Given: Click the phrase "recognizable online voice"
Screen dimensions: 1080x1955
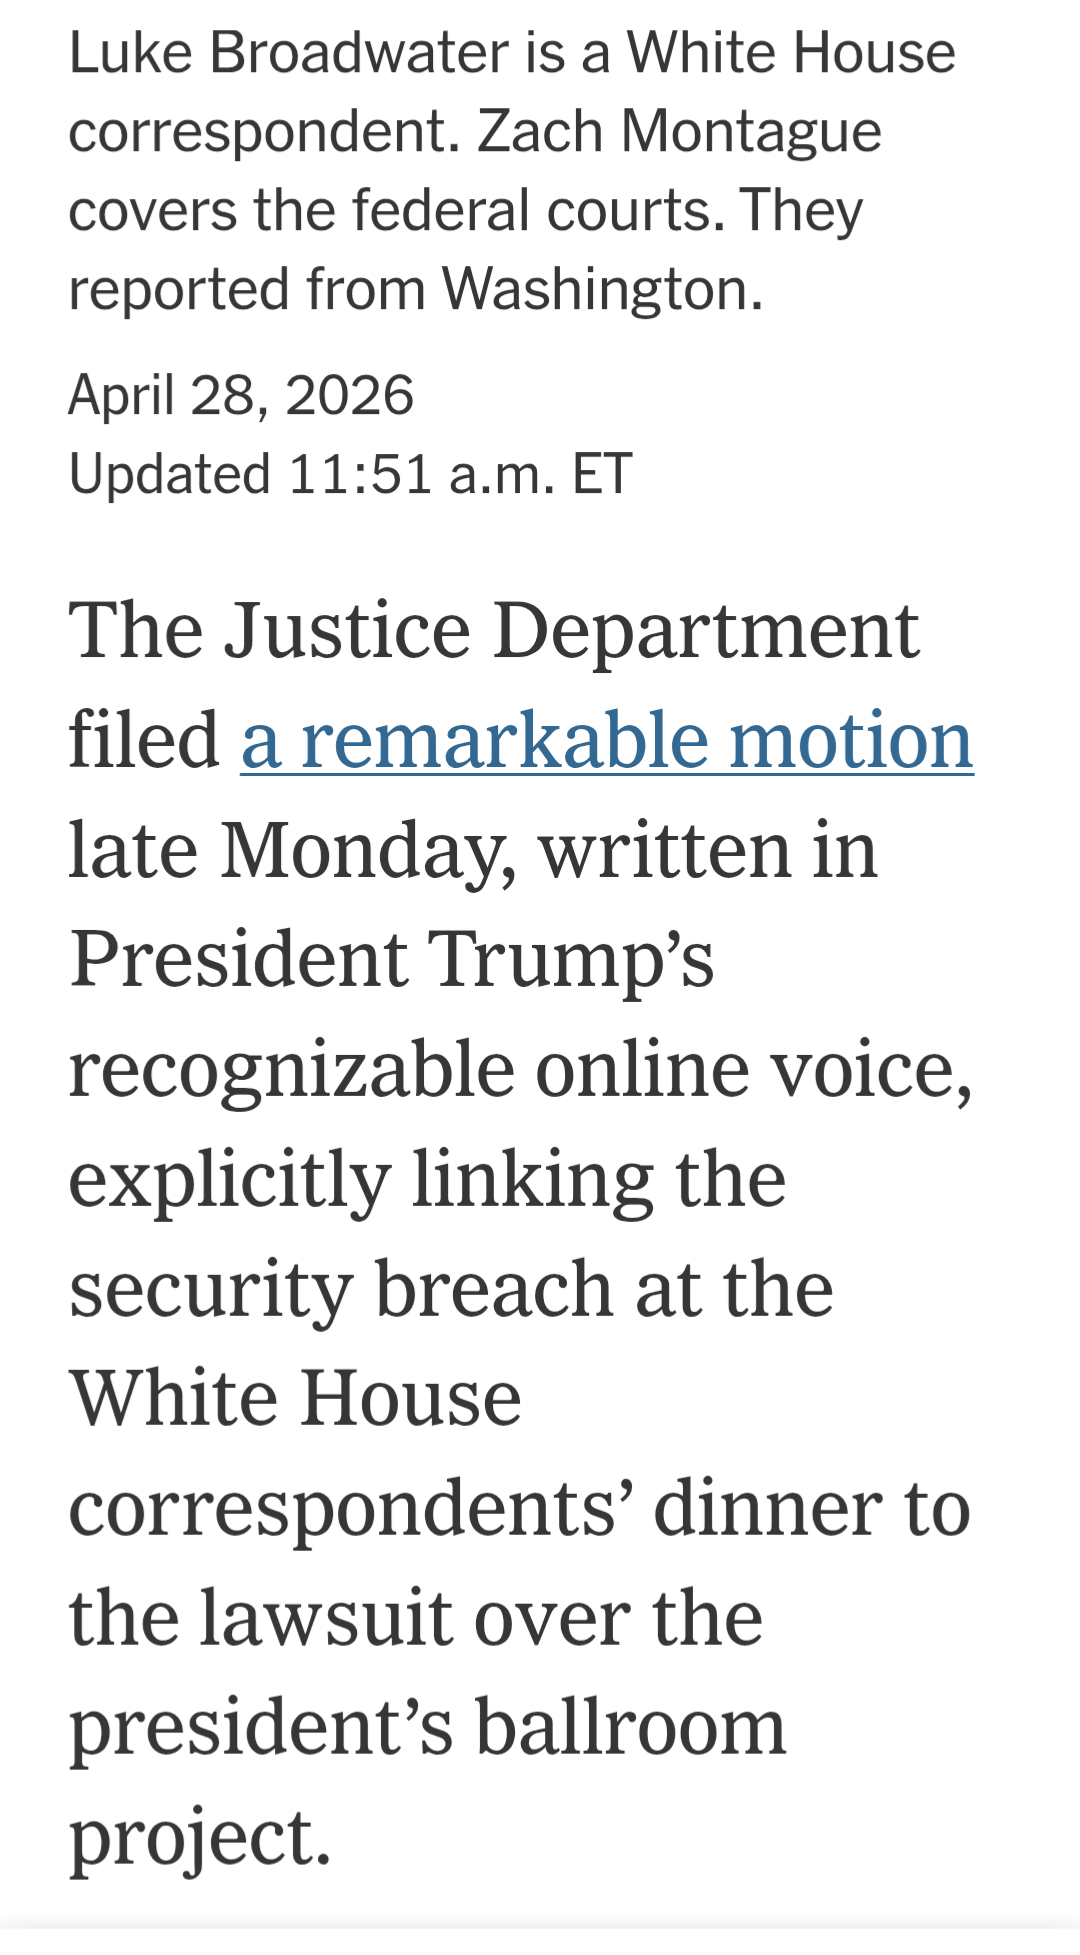Looking at the screenshot, I should 519,1069.
